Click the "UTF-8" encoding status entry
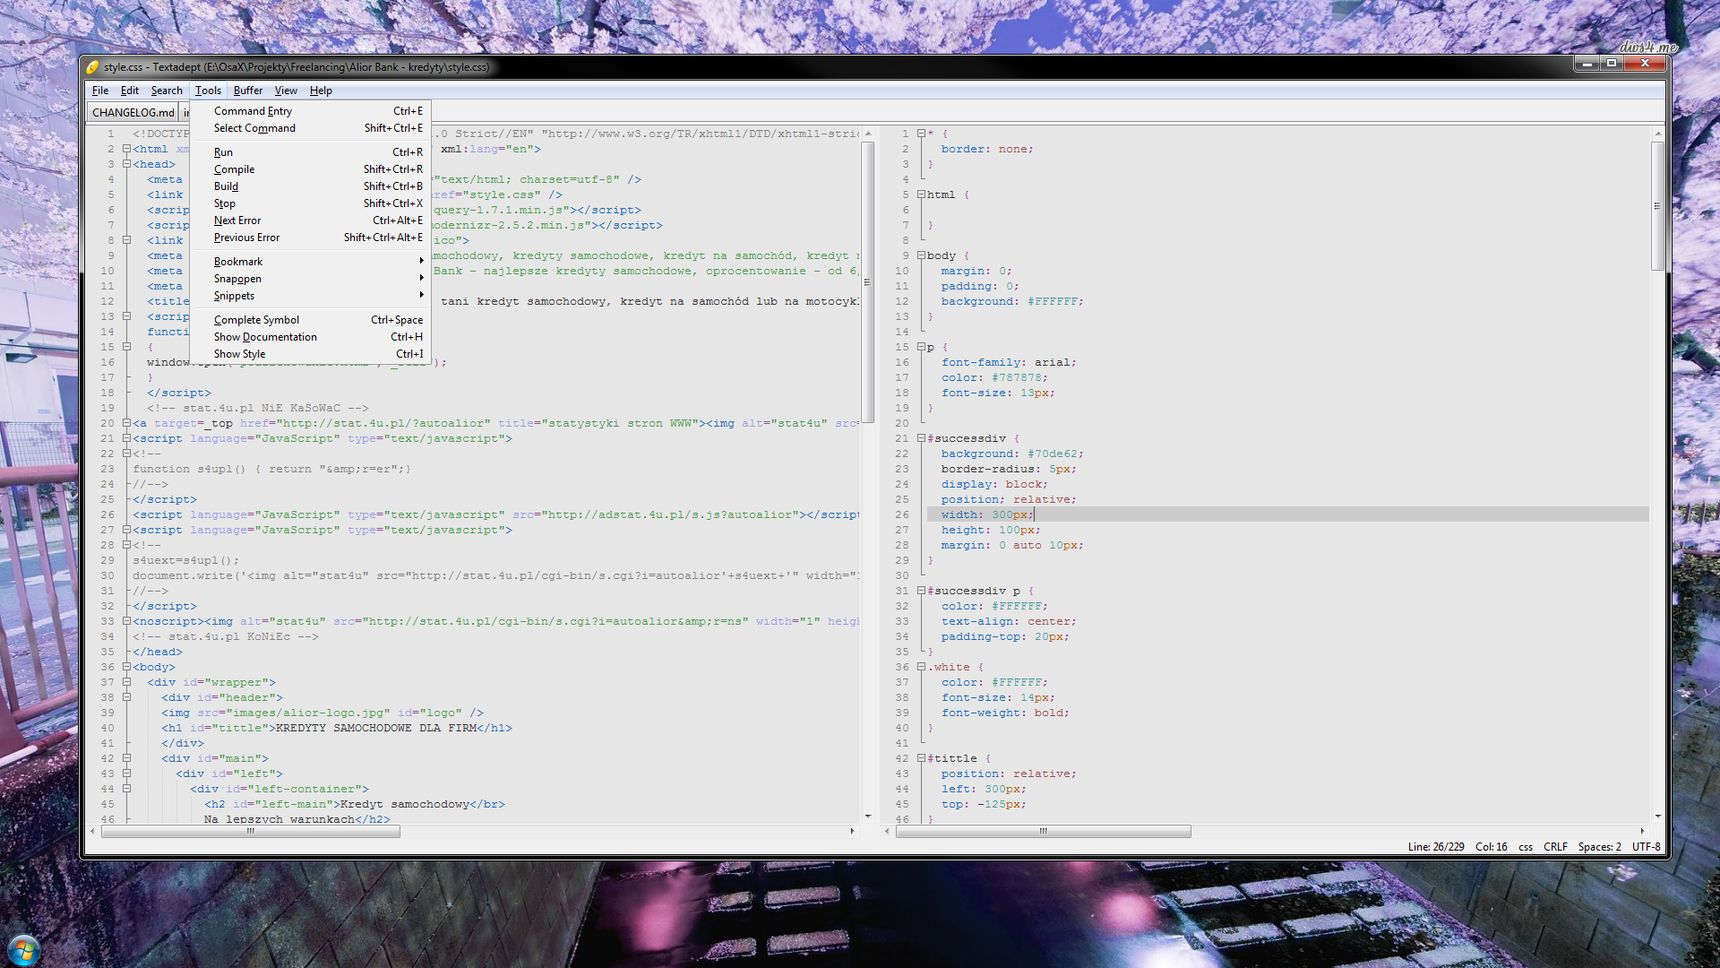The height and width of the screenshot is (968, 1720). [x=1646, y=846]
